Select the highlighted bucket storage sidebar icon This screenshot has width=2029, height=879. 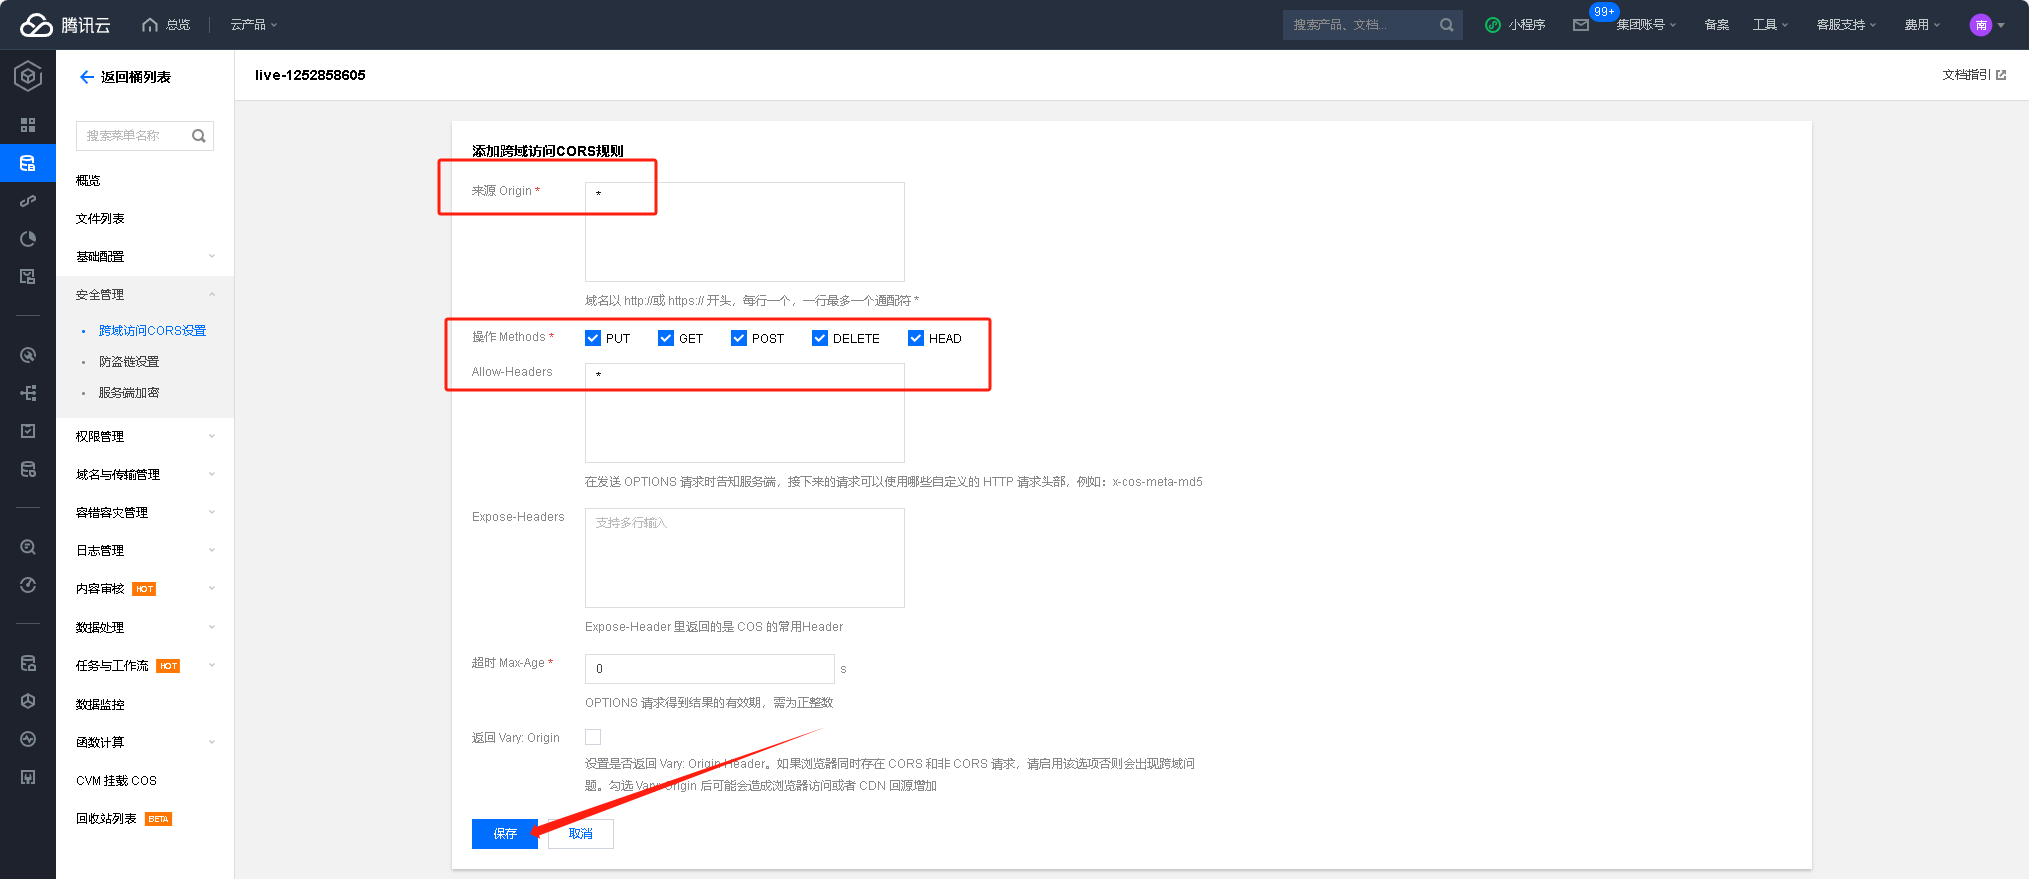coord(28,163)
